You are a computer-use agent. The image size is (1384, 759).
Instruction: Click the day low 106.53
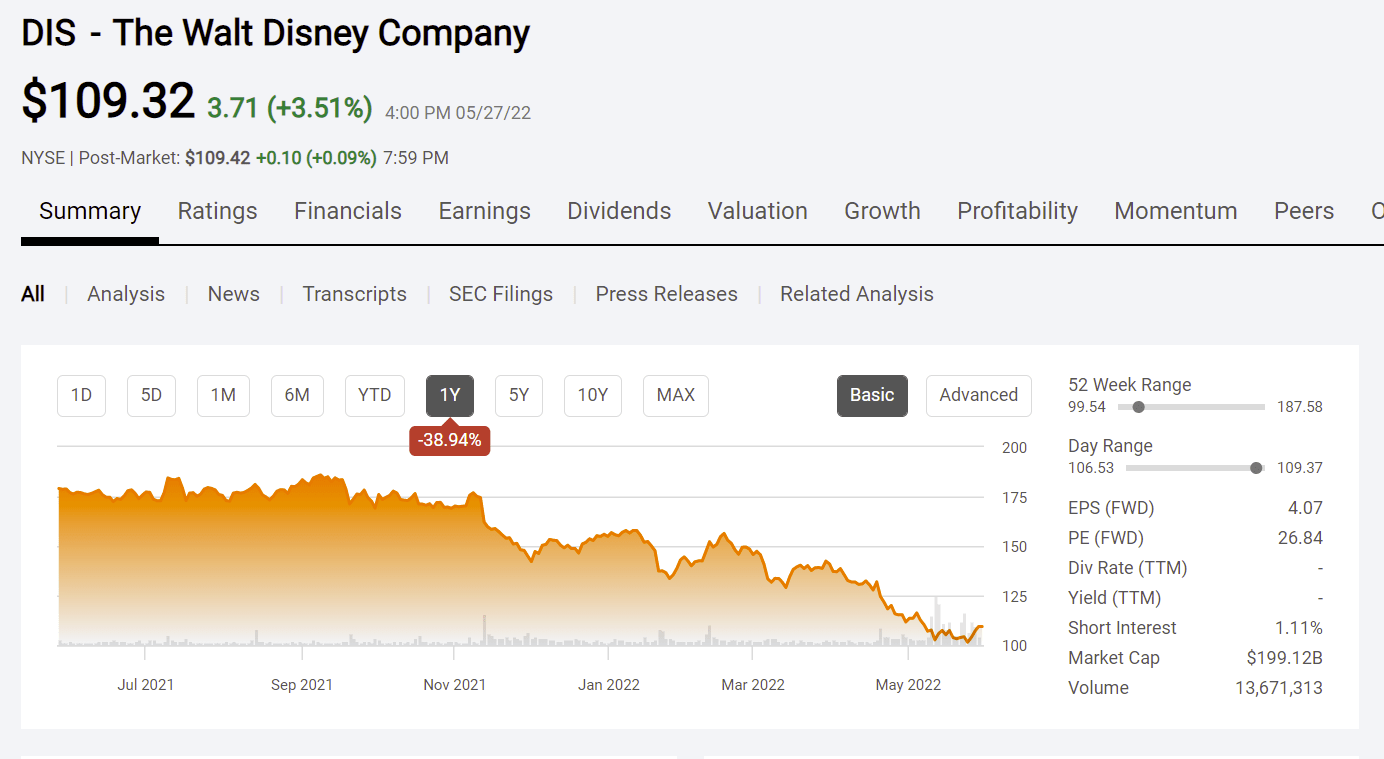click(x=1091, y=468)
